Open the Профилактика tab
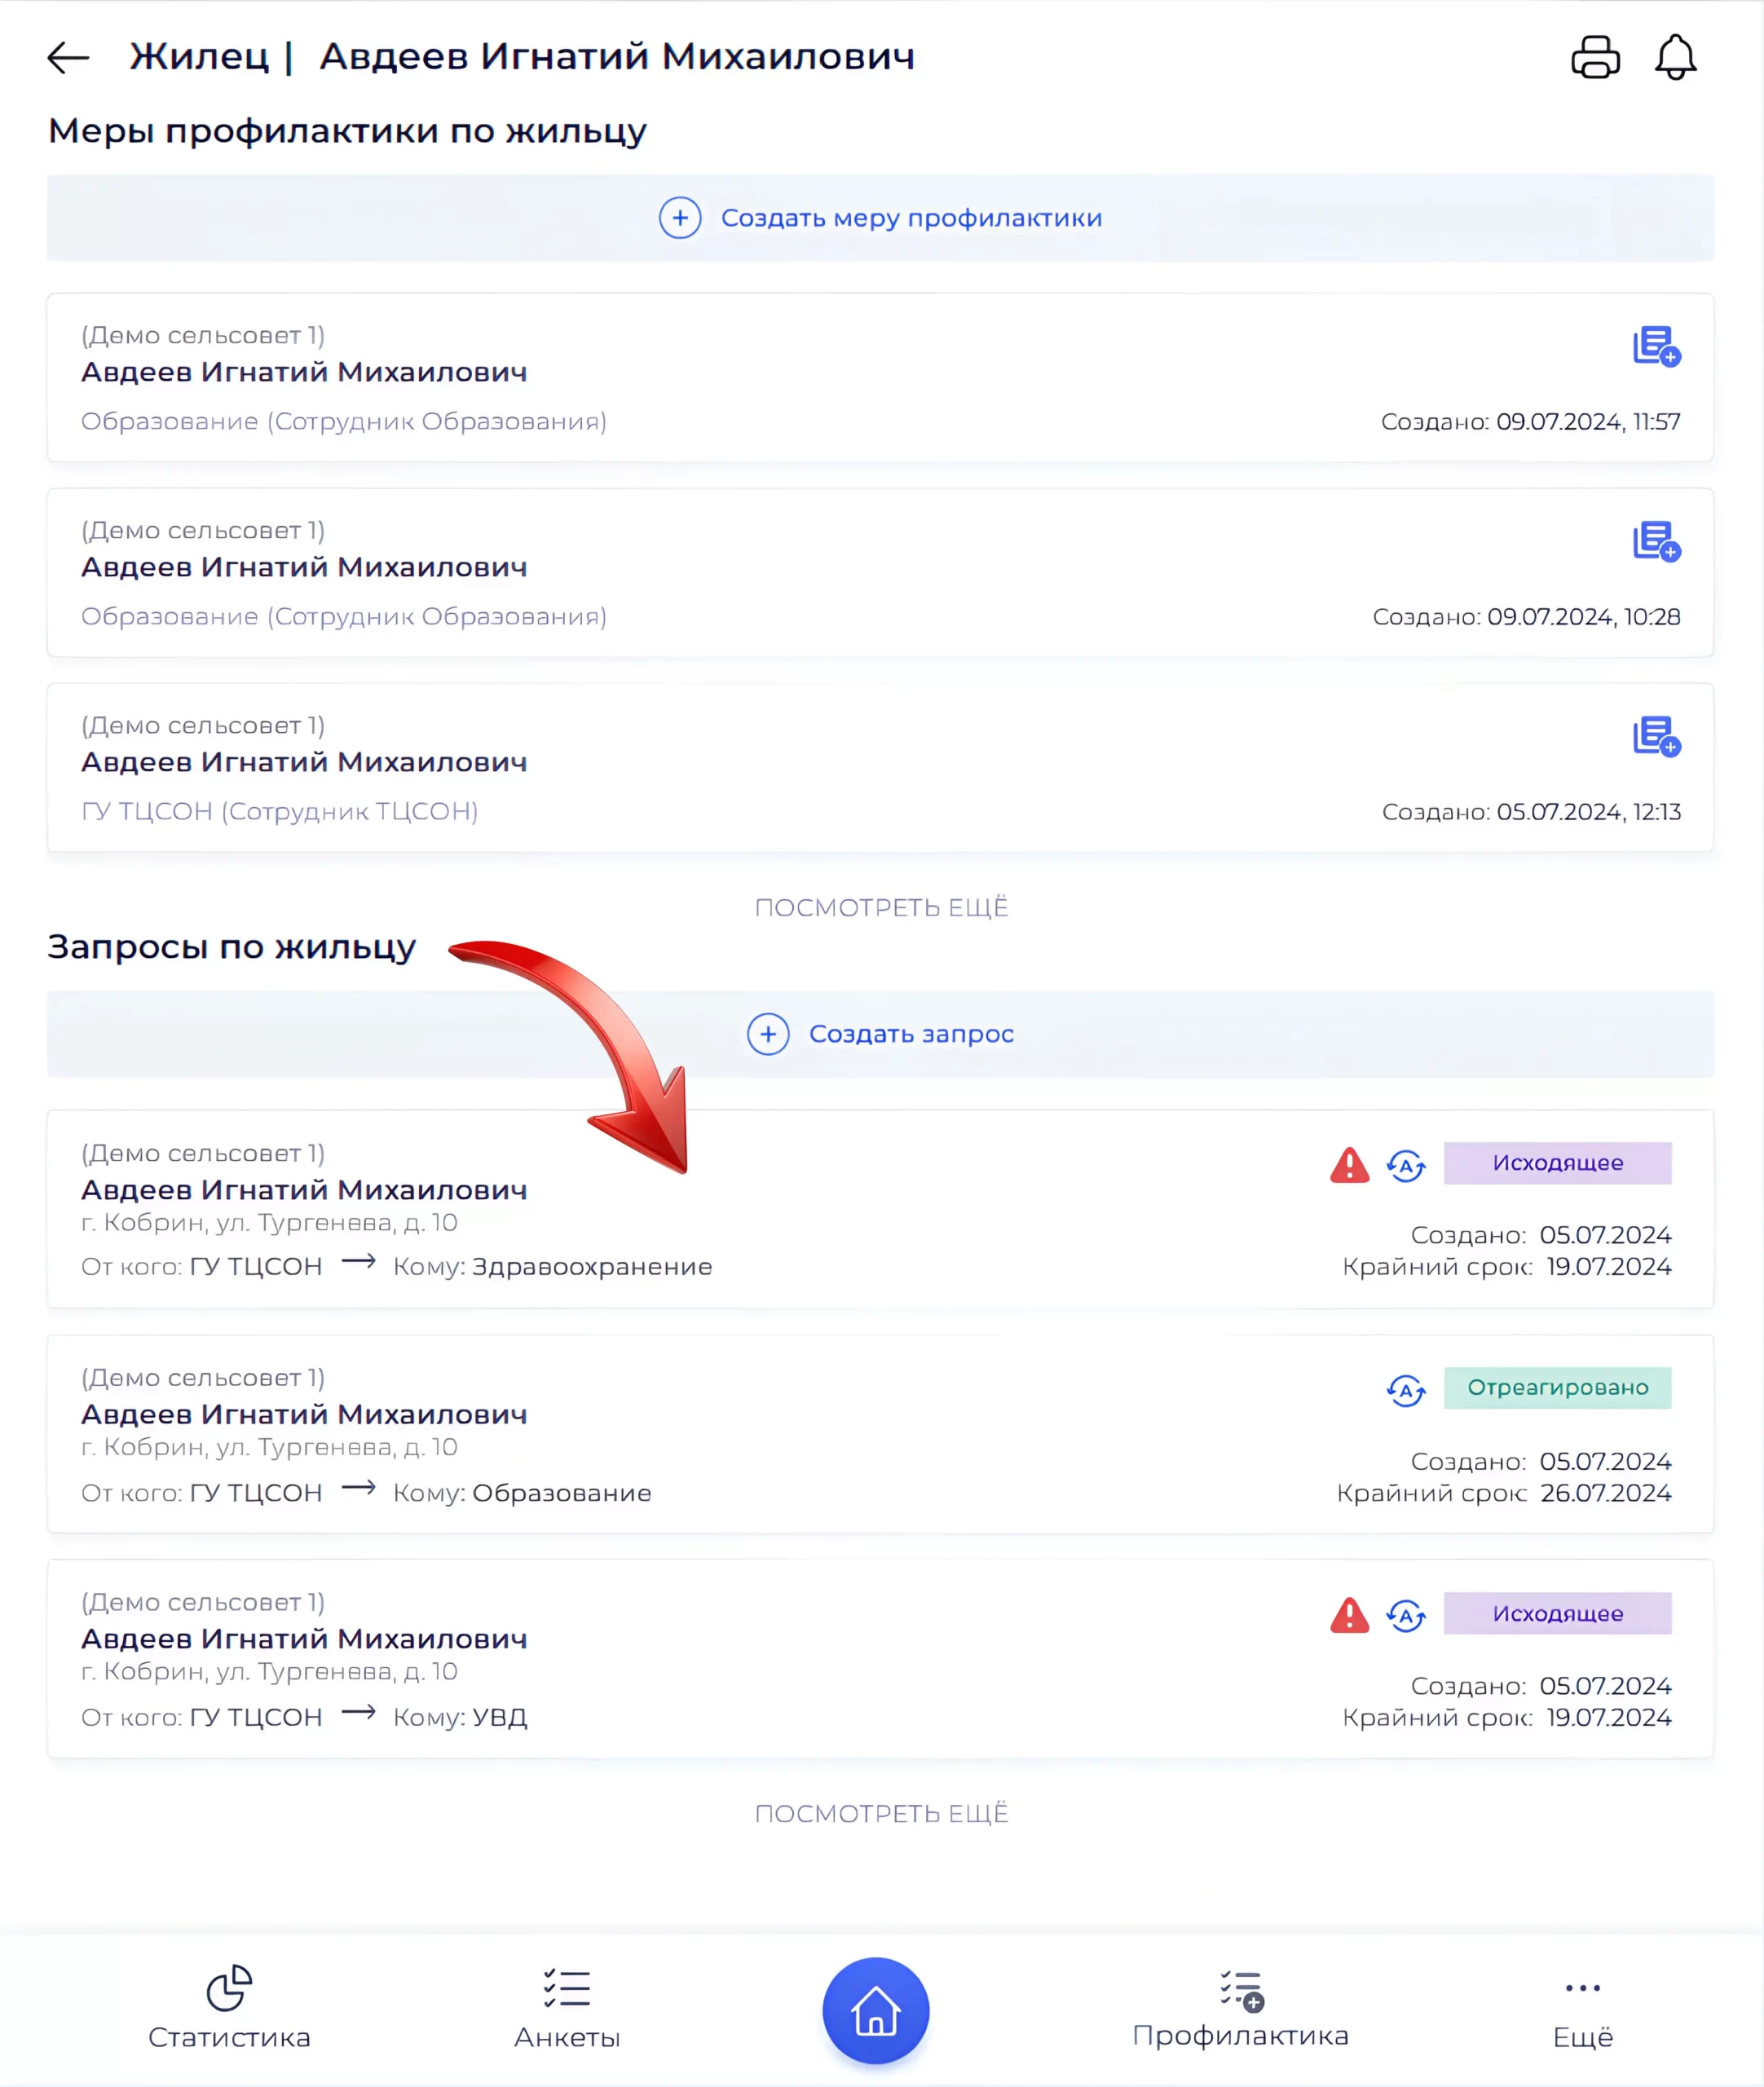 (x=1240, y=2008)
